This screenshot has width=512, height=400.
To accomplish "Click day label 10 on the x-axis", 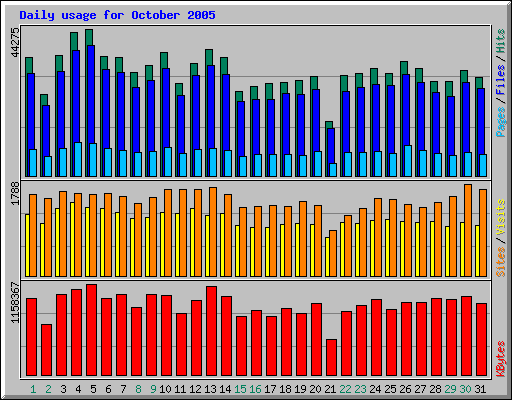I will [x=165, y=389].
